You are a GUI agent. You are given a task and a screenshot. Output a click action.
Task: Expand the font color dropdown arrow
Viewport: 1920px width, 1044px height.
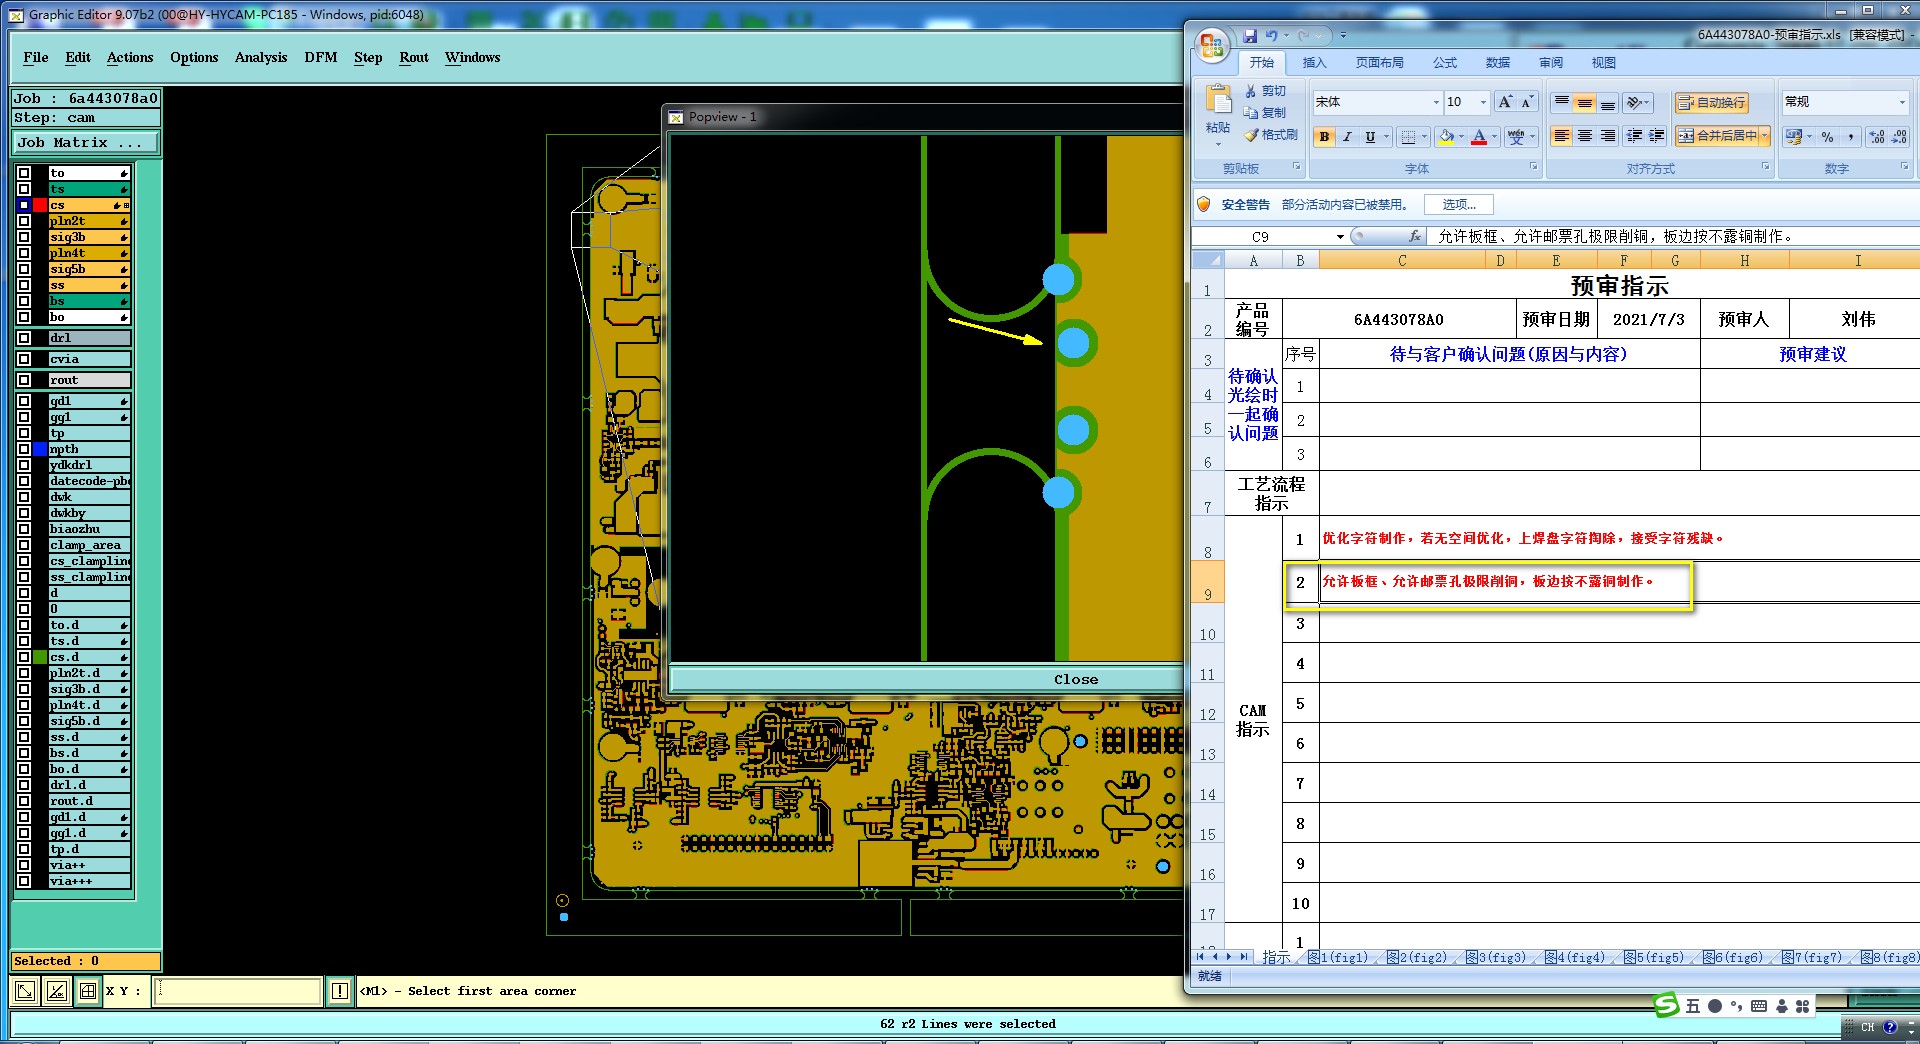(1494, 137)
